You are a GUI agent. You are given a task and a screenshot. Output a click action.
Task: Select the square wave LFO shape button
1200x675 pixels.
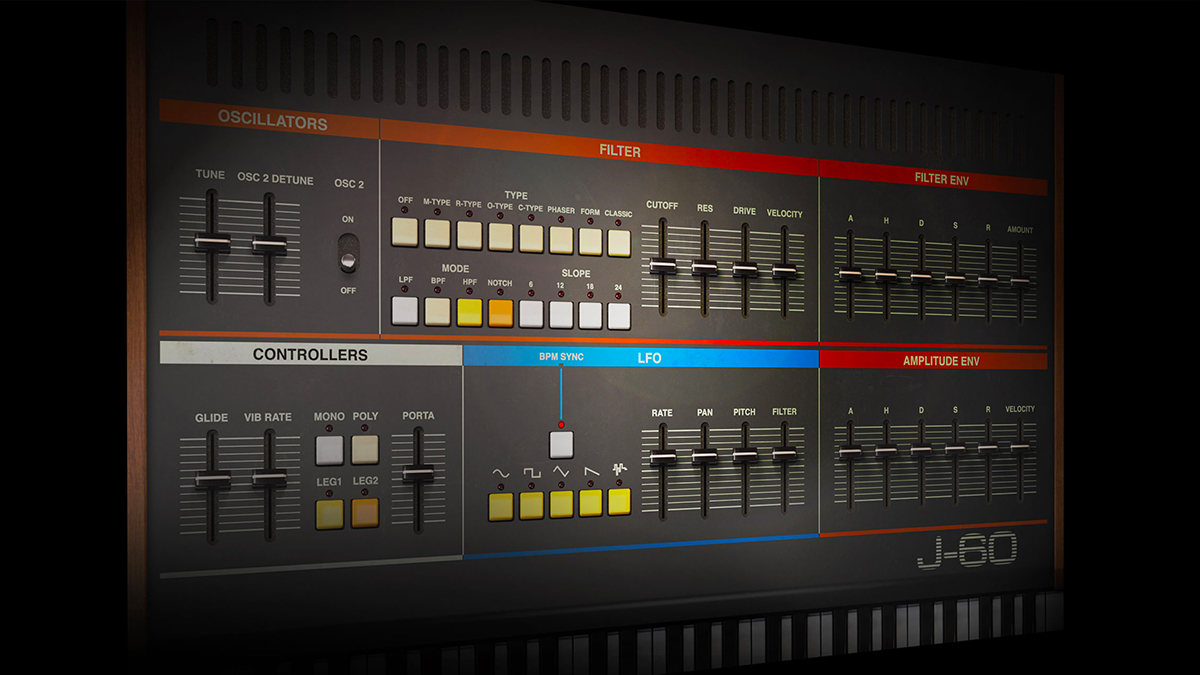point(531,505)
